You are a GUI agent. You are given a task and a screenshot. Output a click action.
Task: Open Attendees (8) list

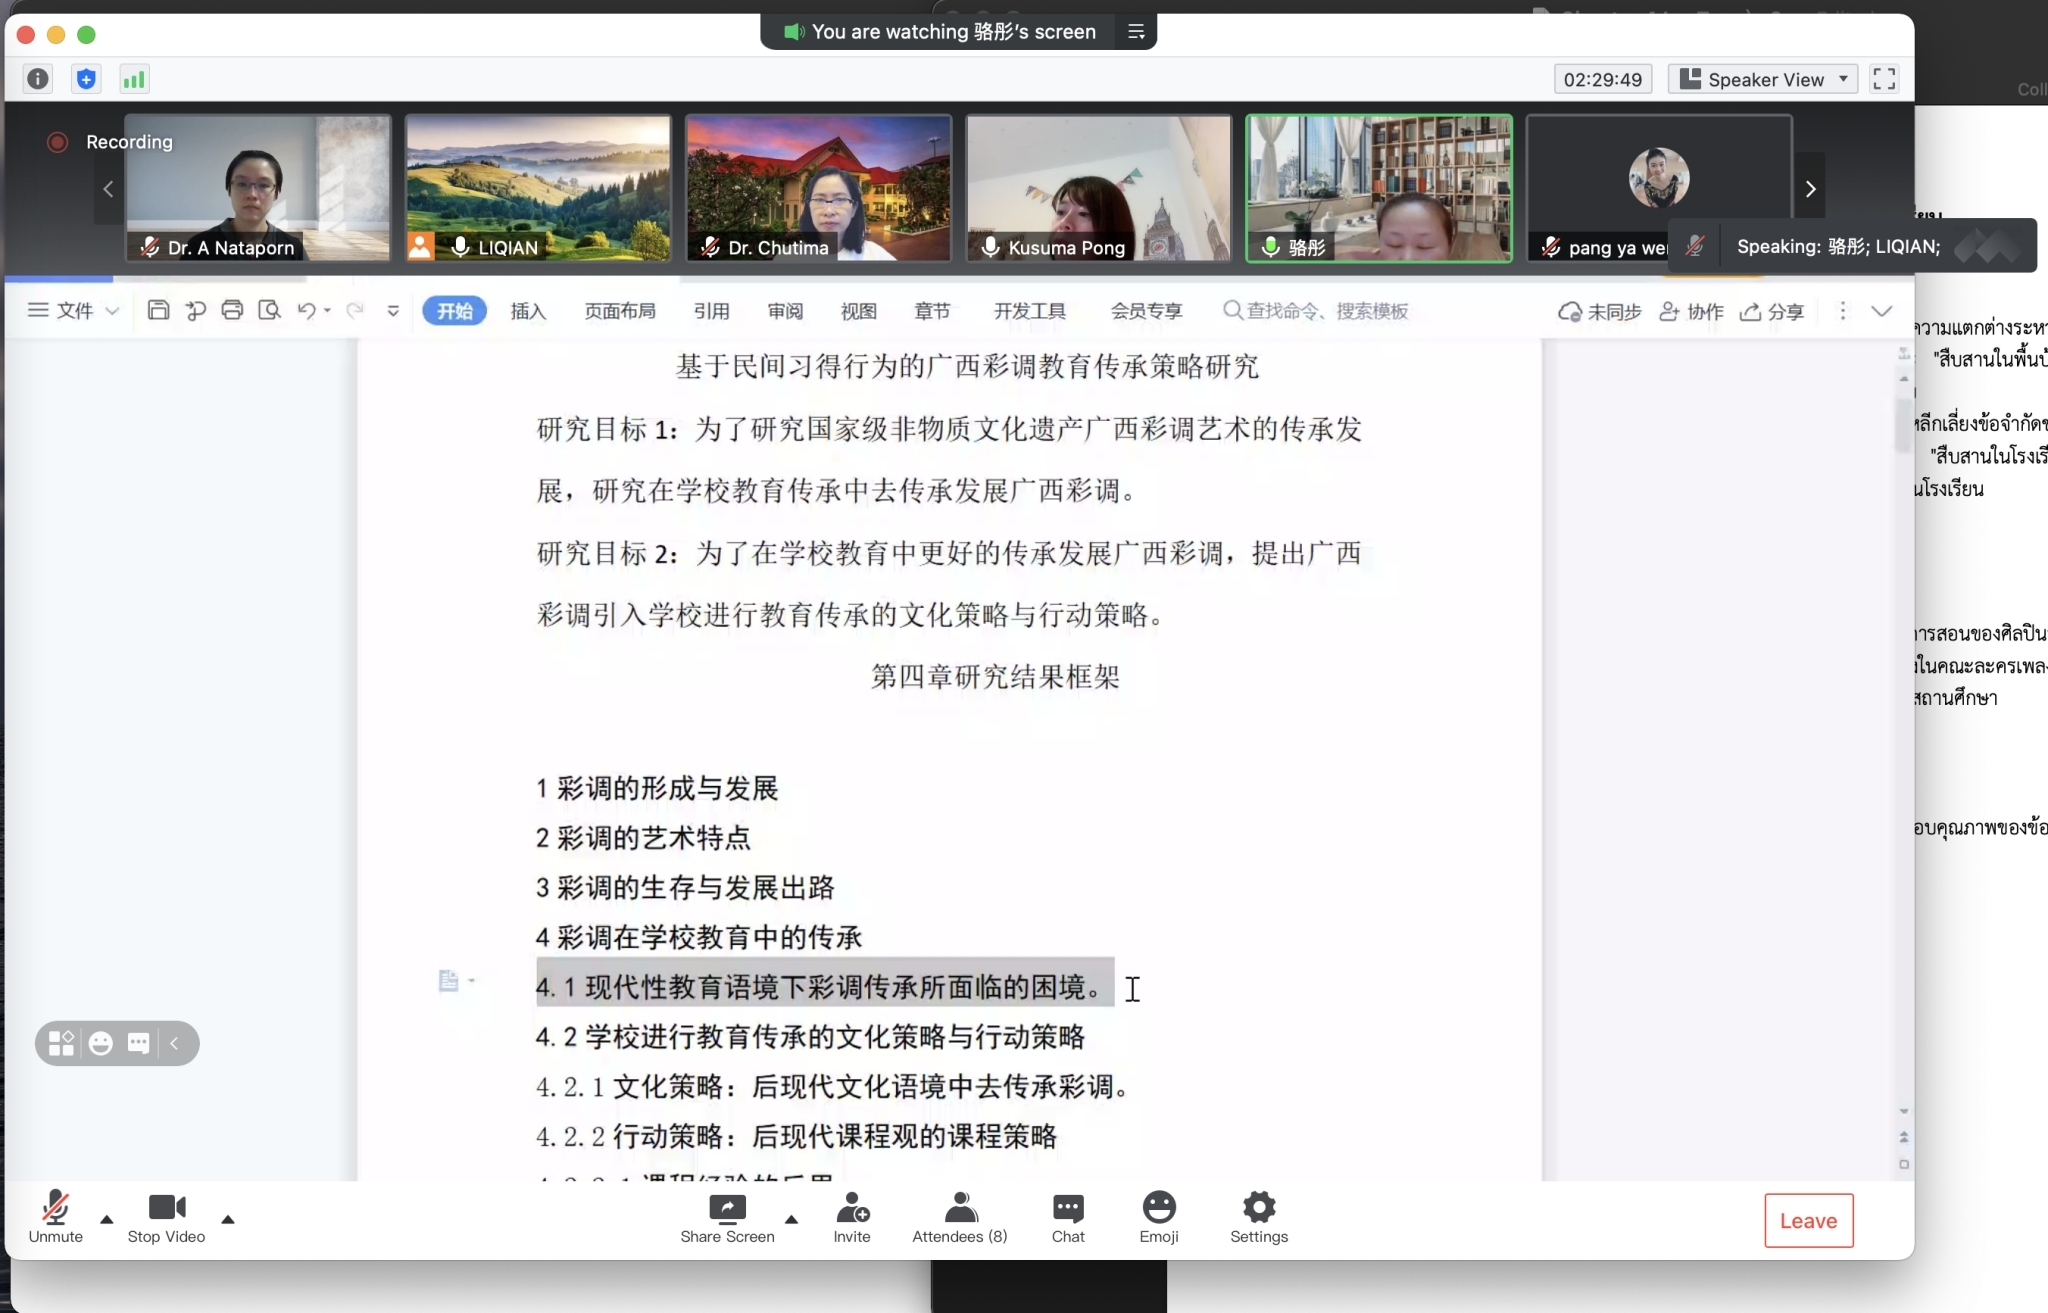point(959,1218)
